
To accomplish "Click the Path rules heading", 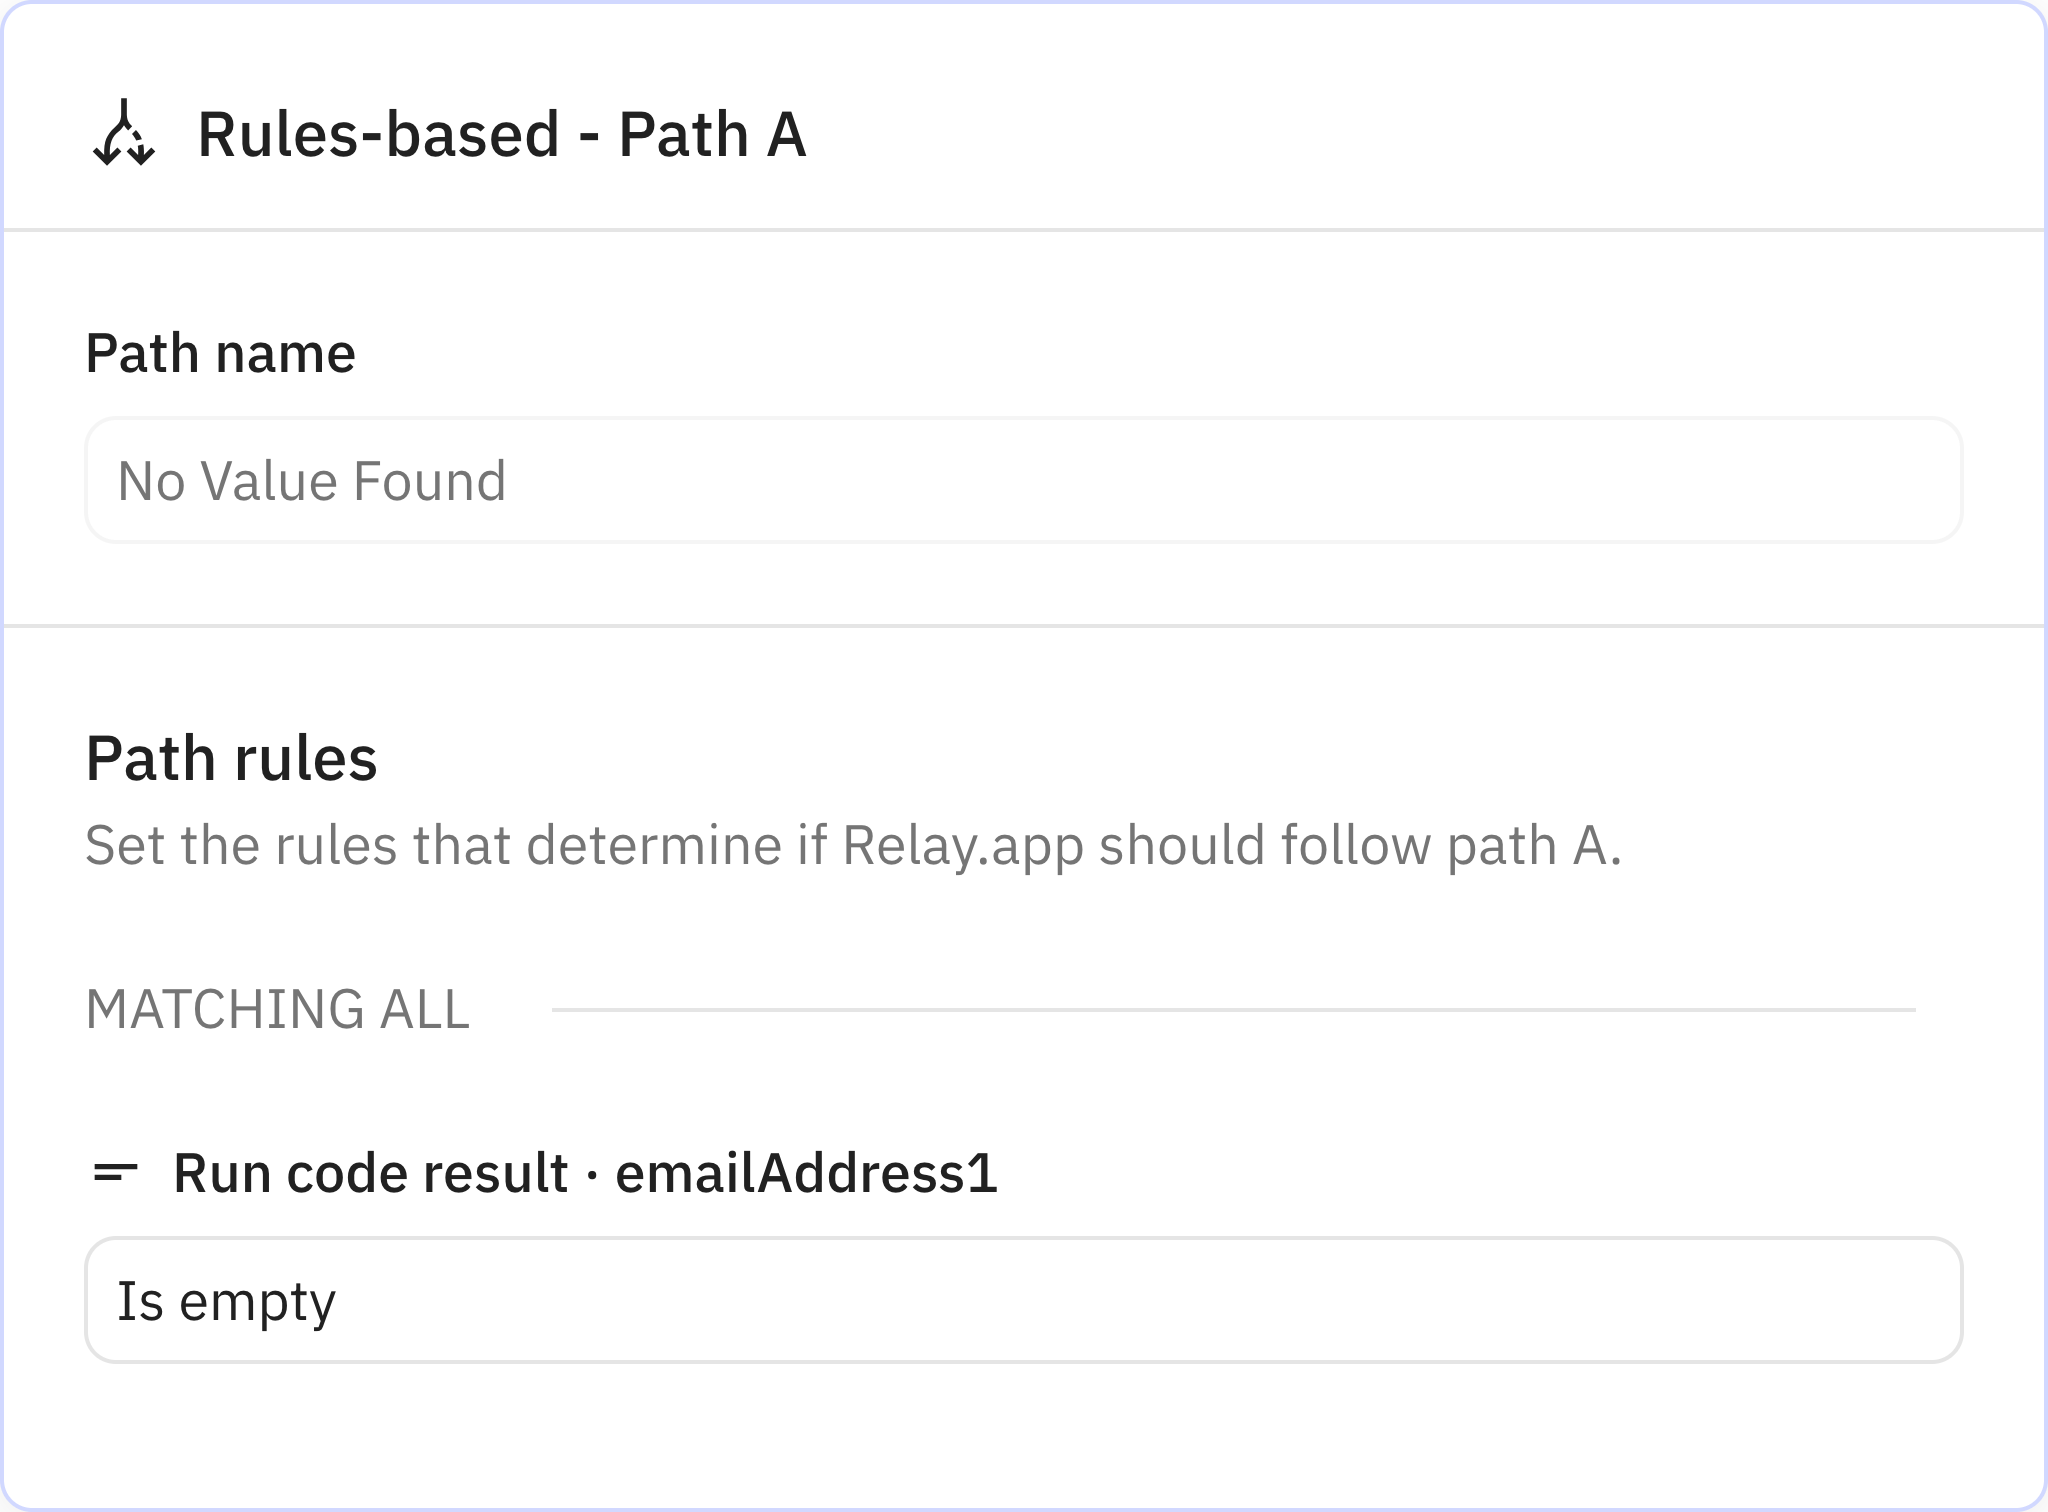I will click(x=232, y=760).
